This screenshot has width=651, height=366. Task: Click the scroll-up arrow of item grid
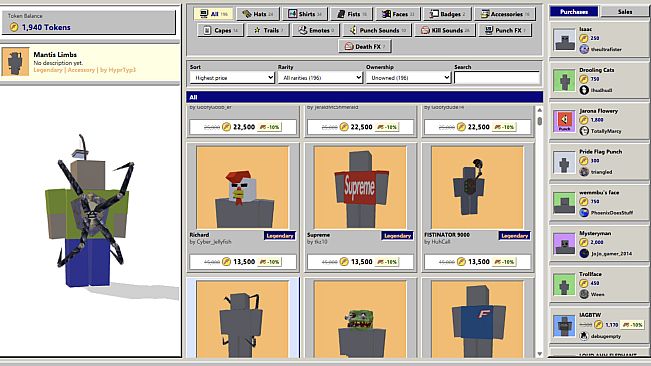point(539,110)
